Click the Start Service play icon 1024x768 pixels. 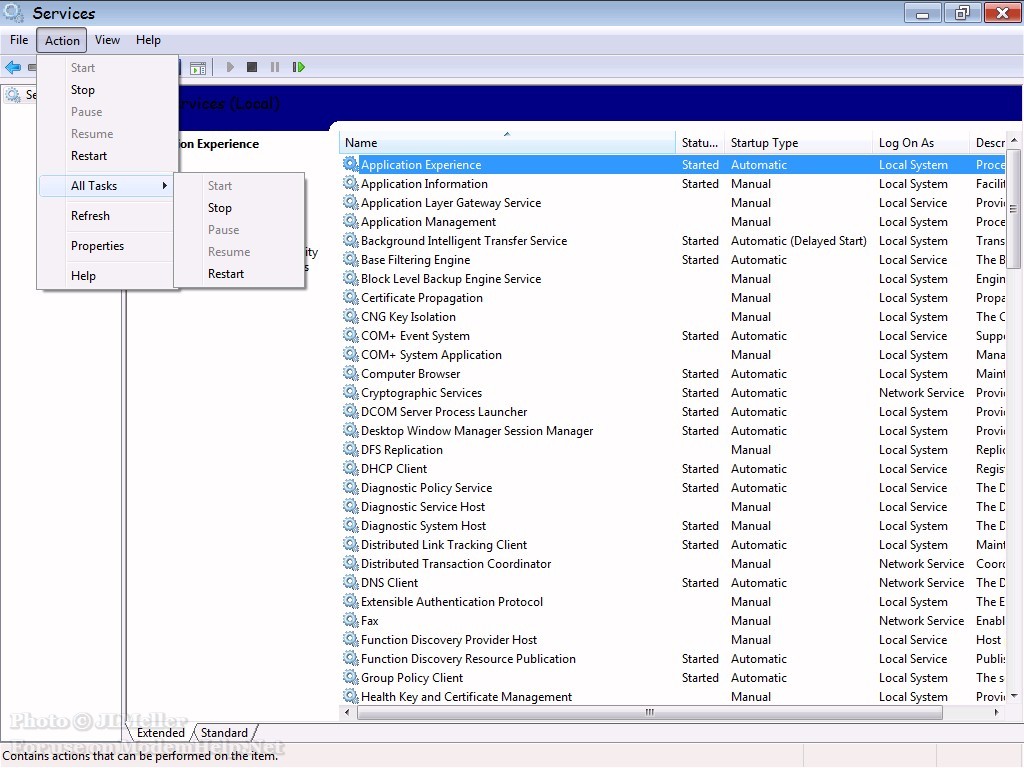coord(230,67)
